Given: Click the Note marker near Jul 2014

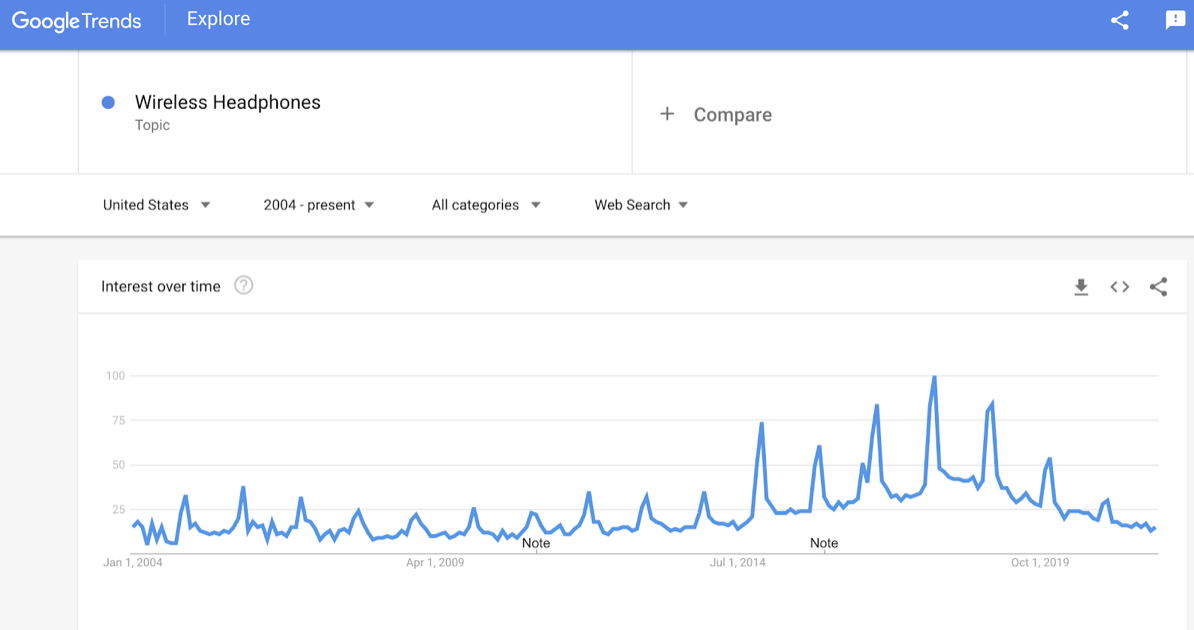Looking at the screenshot, I should [824, 543].
